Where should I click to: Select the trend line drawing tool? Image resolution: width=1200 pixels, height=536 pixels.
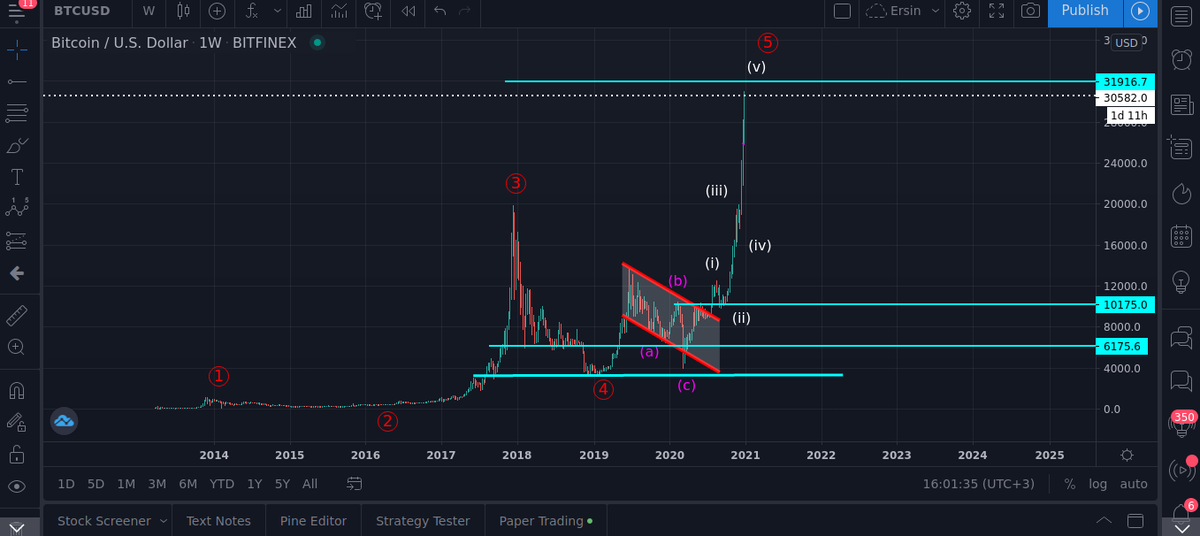coord(17,81)
